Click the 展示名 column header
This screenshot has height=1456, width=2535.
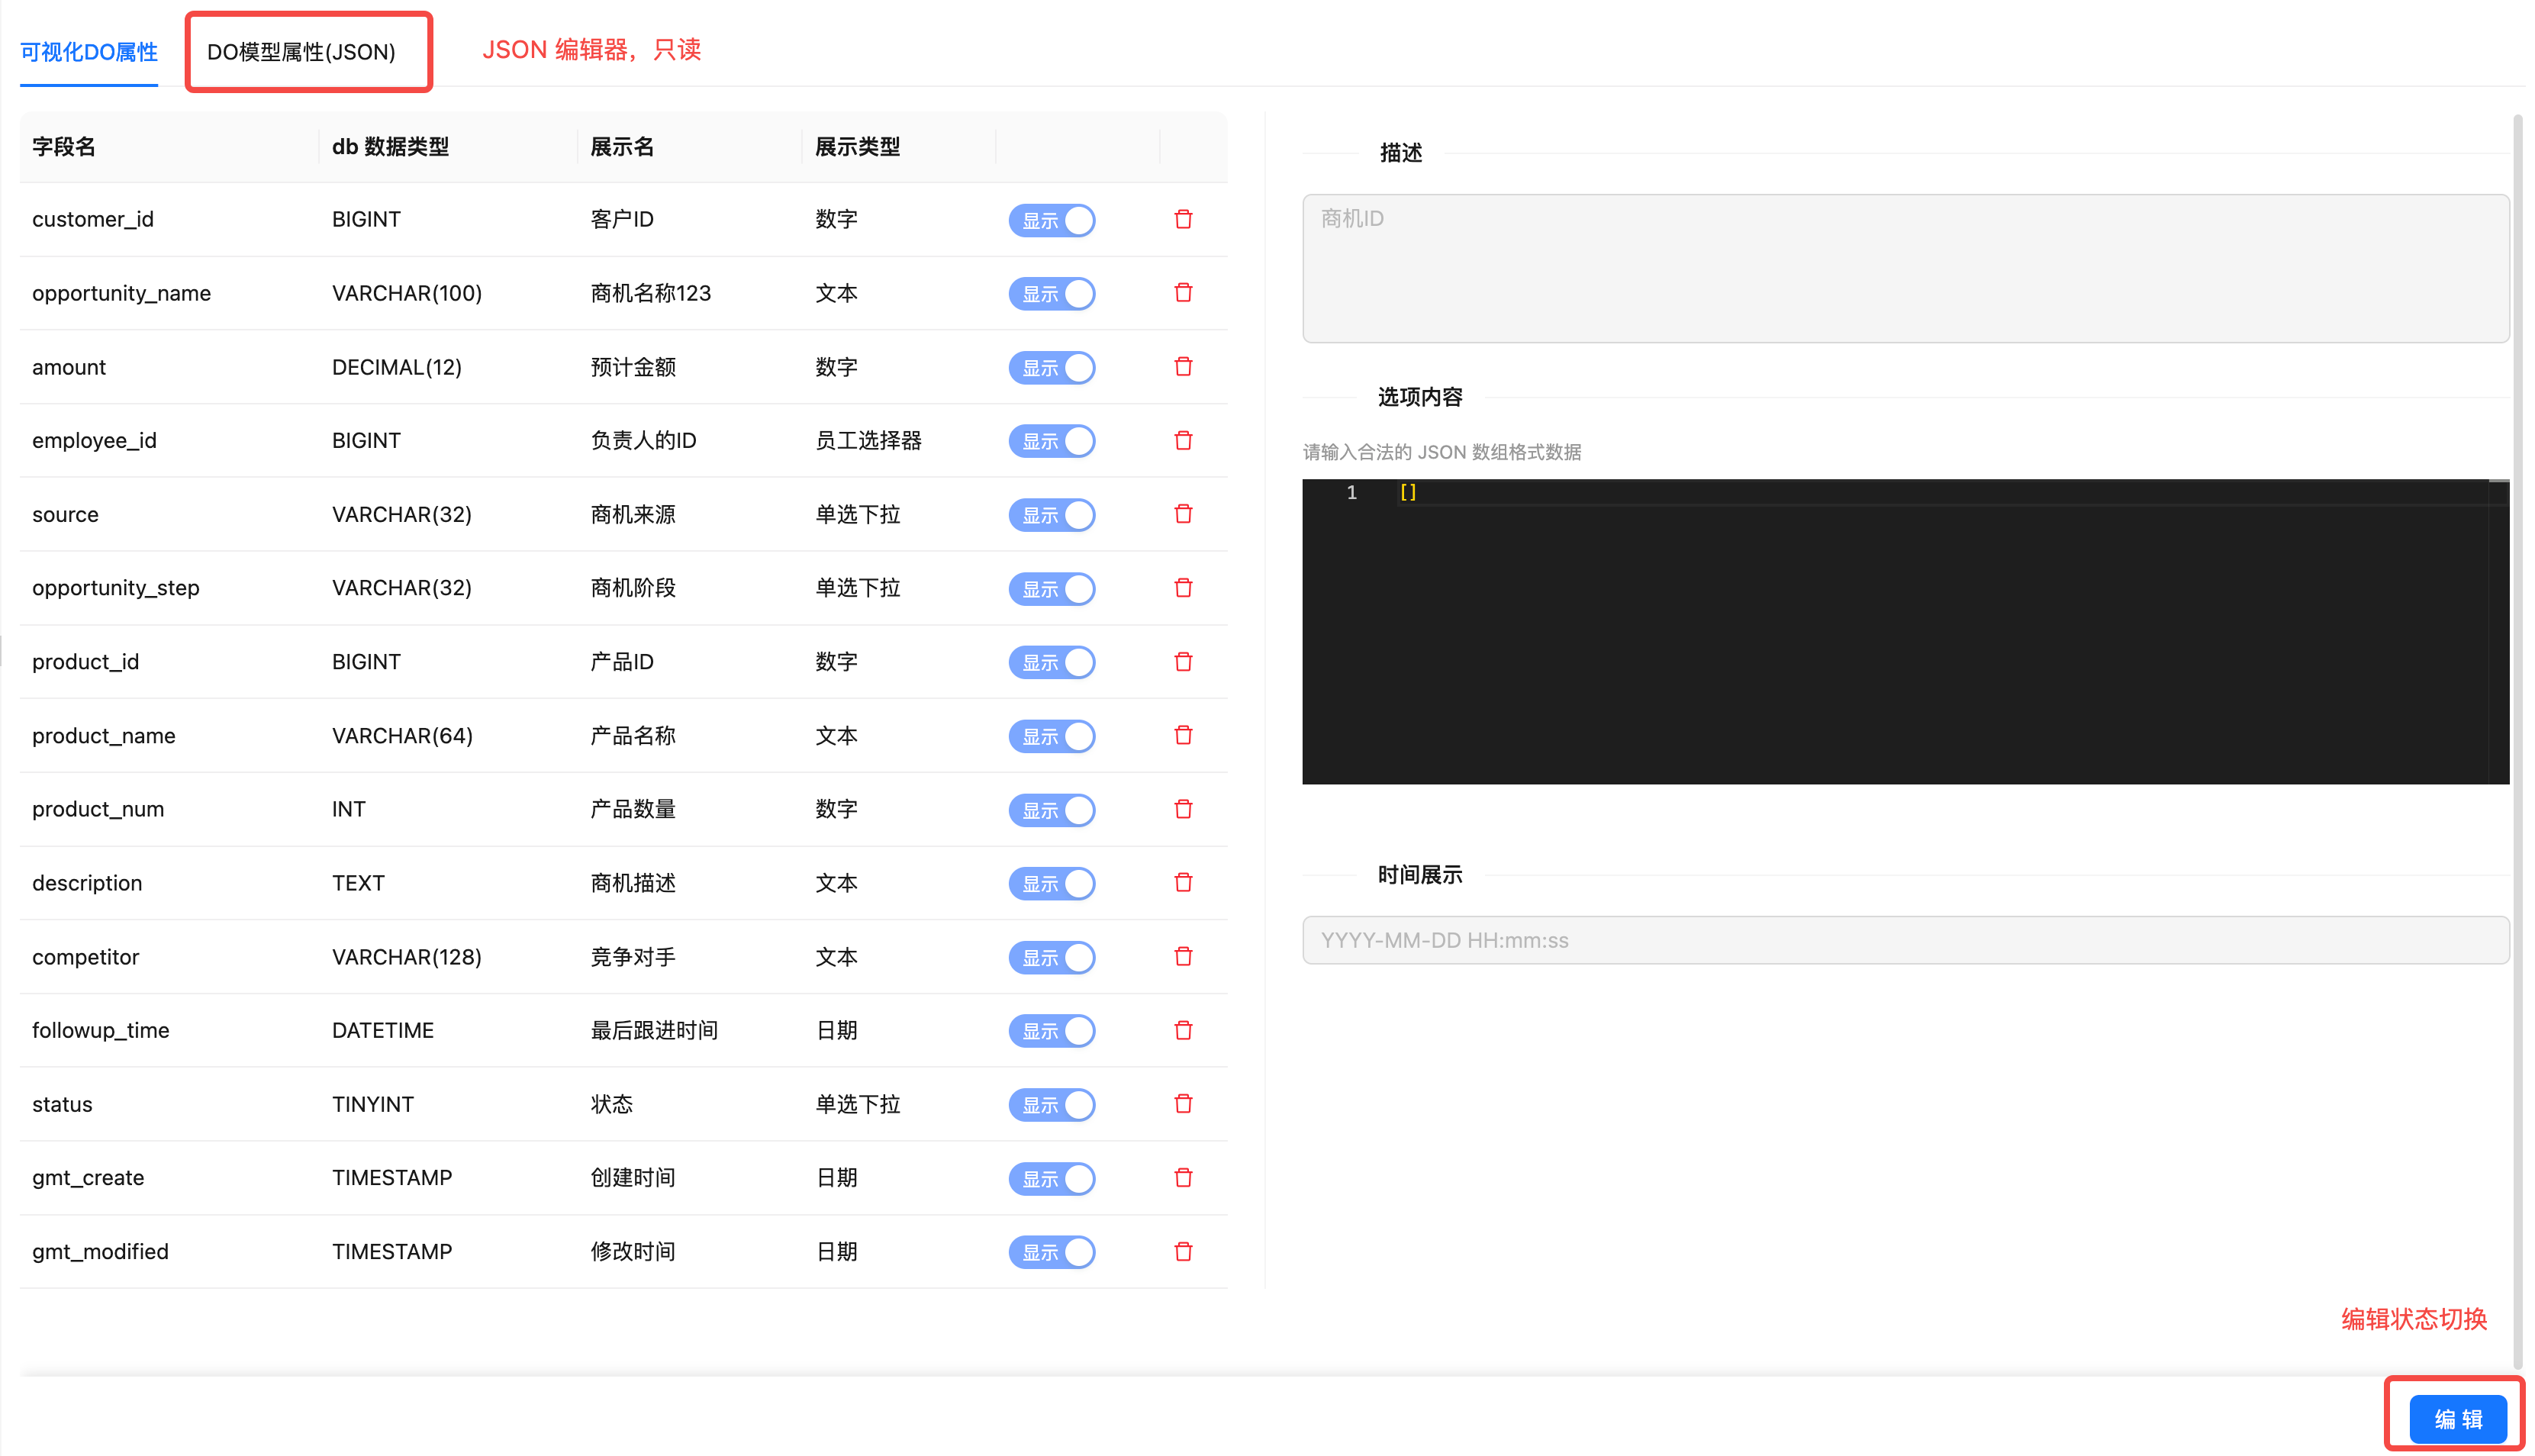pyautogui.click(x=622, y=147)
